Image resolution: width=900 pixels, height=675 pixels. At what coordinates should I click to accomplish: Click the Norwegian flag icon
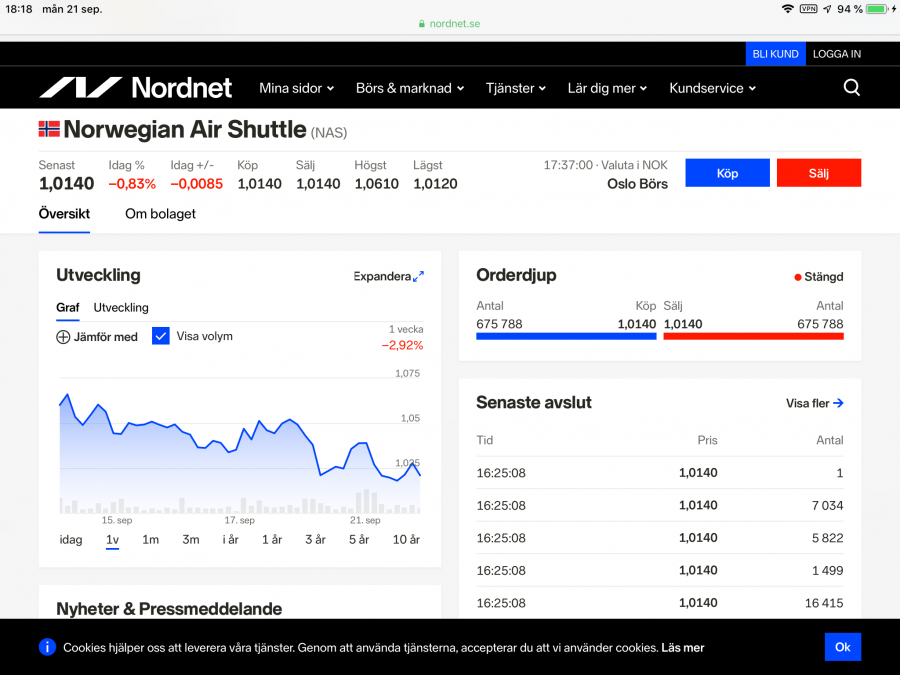coord(49,129)
